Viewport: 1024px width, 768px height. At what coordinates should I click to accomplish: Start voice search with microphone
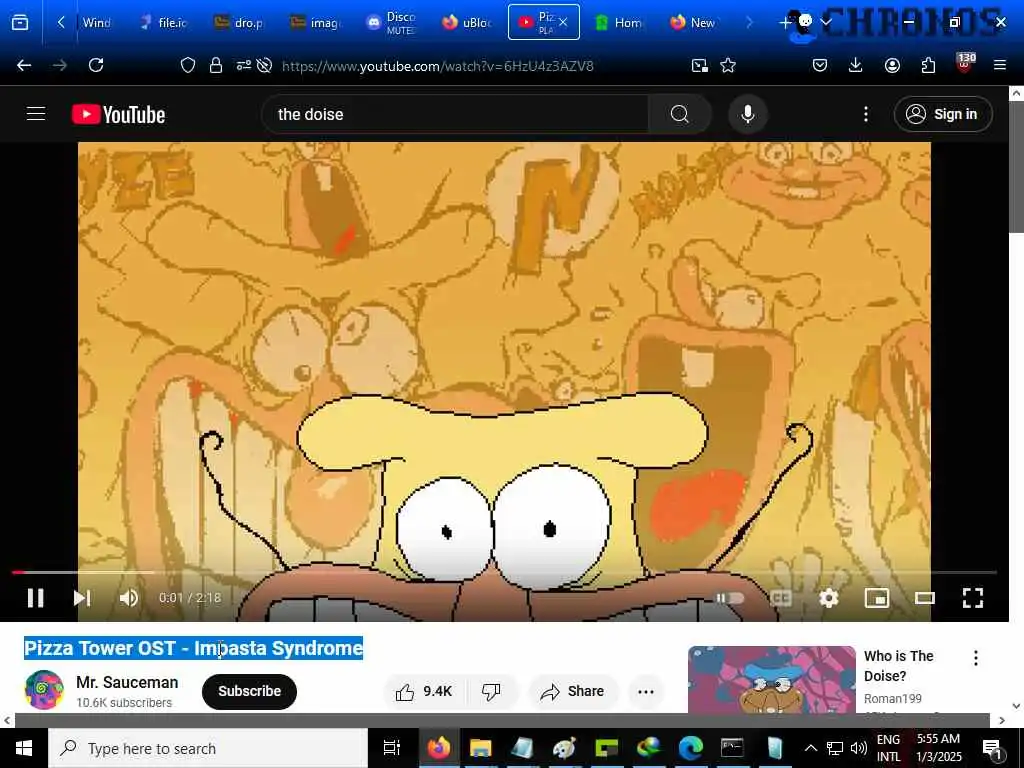(x=748, y=114)
